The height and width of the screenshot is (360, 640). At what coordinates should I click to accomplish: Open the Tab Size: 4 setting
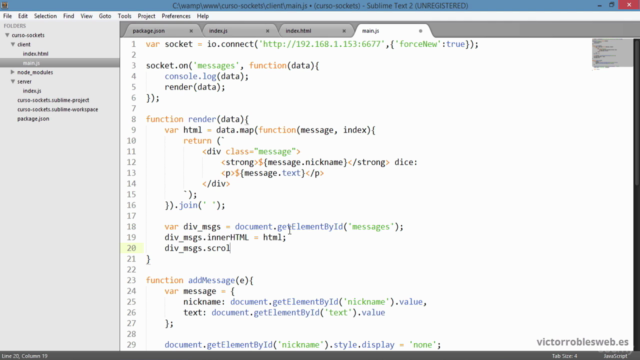click(564, 356)
